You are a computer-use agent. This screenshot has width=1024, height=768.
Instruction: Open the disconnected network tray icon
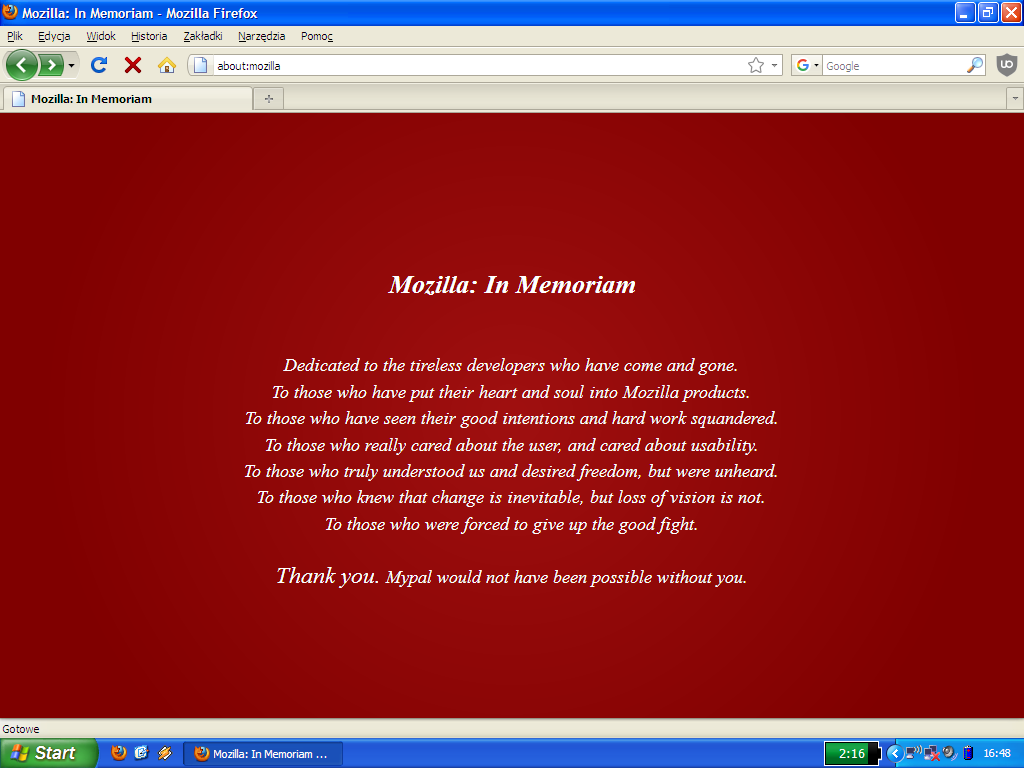931,754
